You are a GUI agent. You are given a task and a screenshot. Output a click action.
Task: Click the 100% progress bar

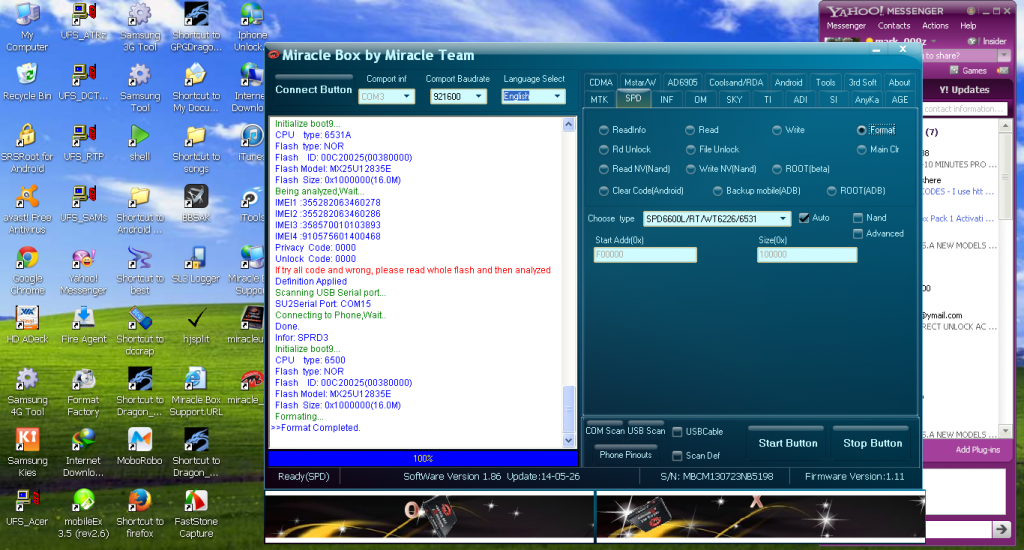[x=422, y=458]
